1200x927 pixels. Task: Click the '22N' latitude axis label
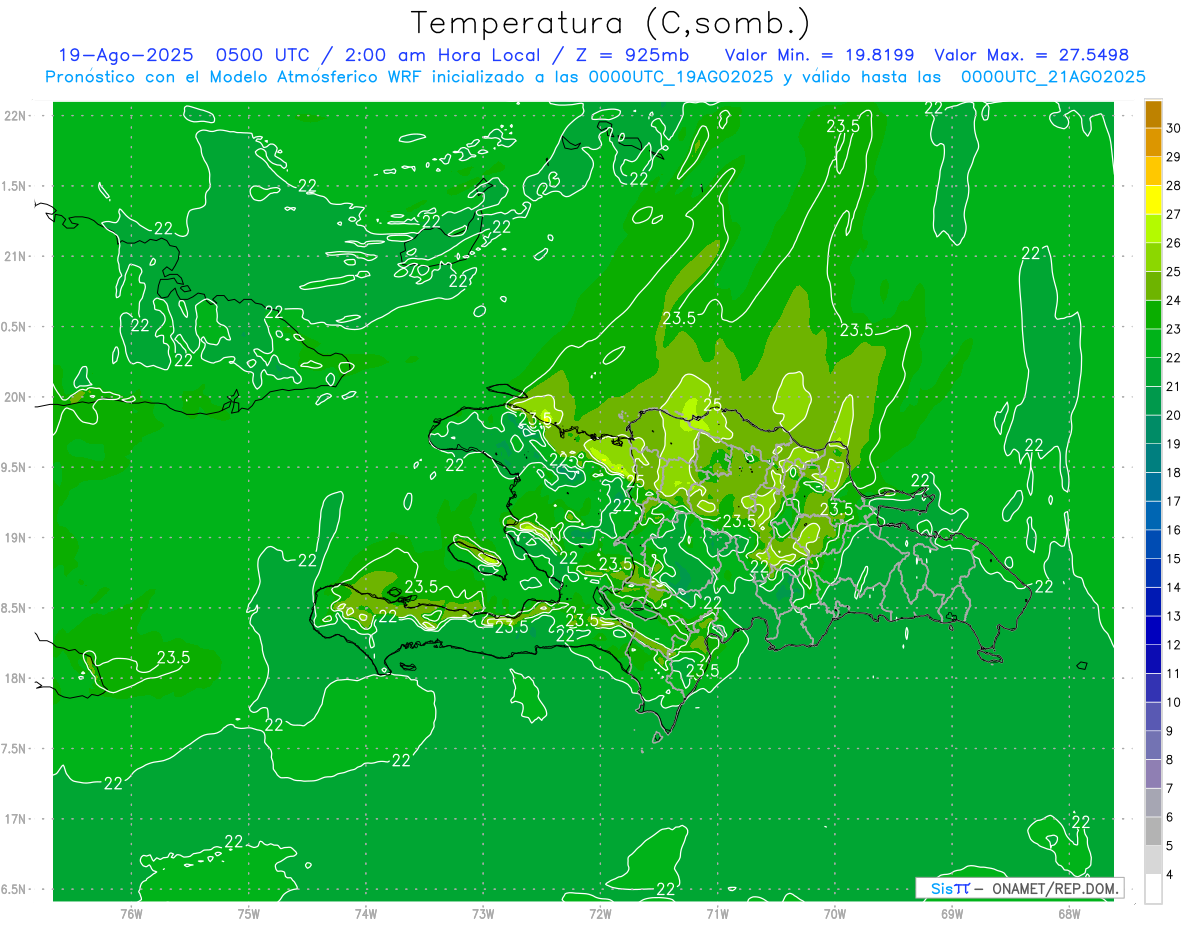point(16,116)
